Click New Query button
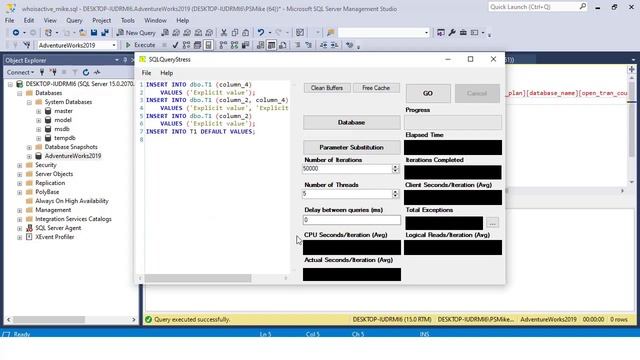This screenshot has width=640, height=360. click(136, 33)
